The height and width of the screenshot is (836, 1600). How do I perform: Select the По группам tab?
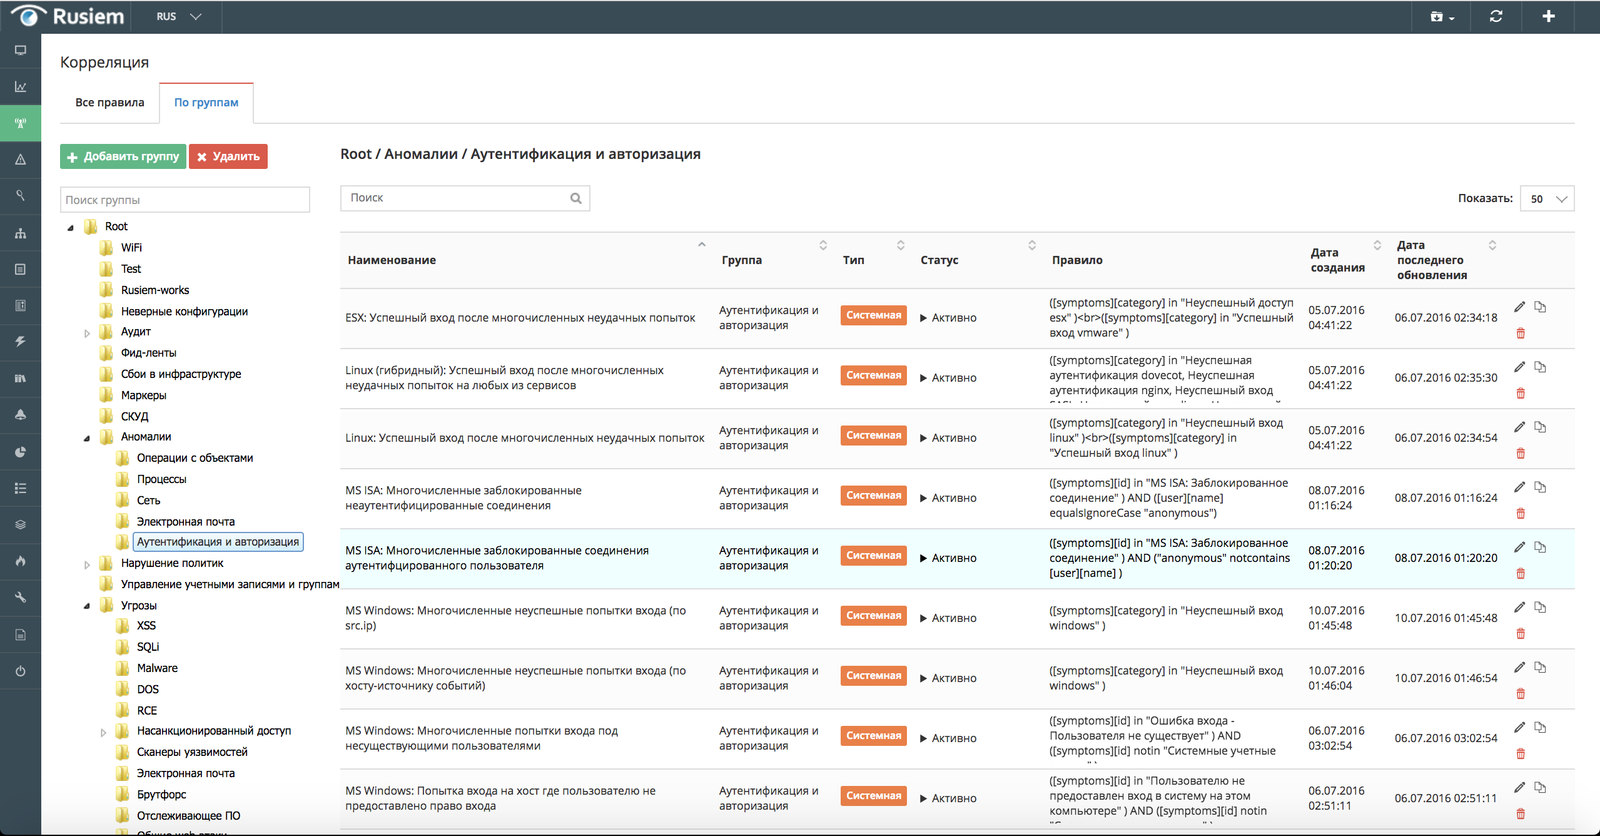pos(206,103)
